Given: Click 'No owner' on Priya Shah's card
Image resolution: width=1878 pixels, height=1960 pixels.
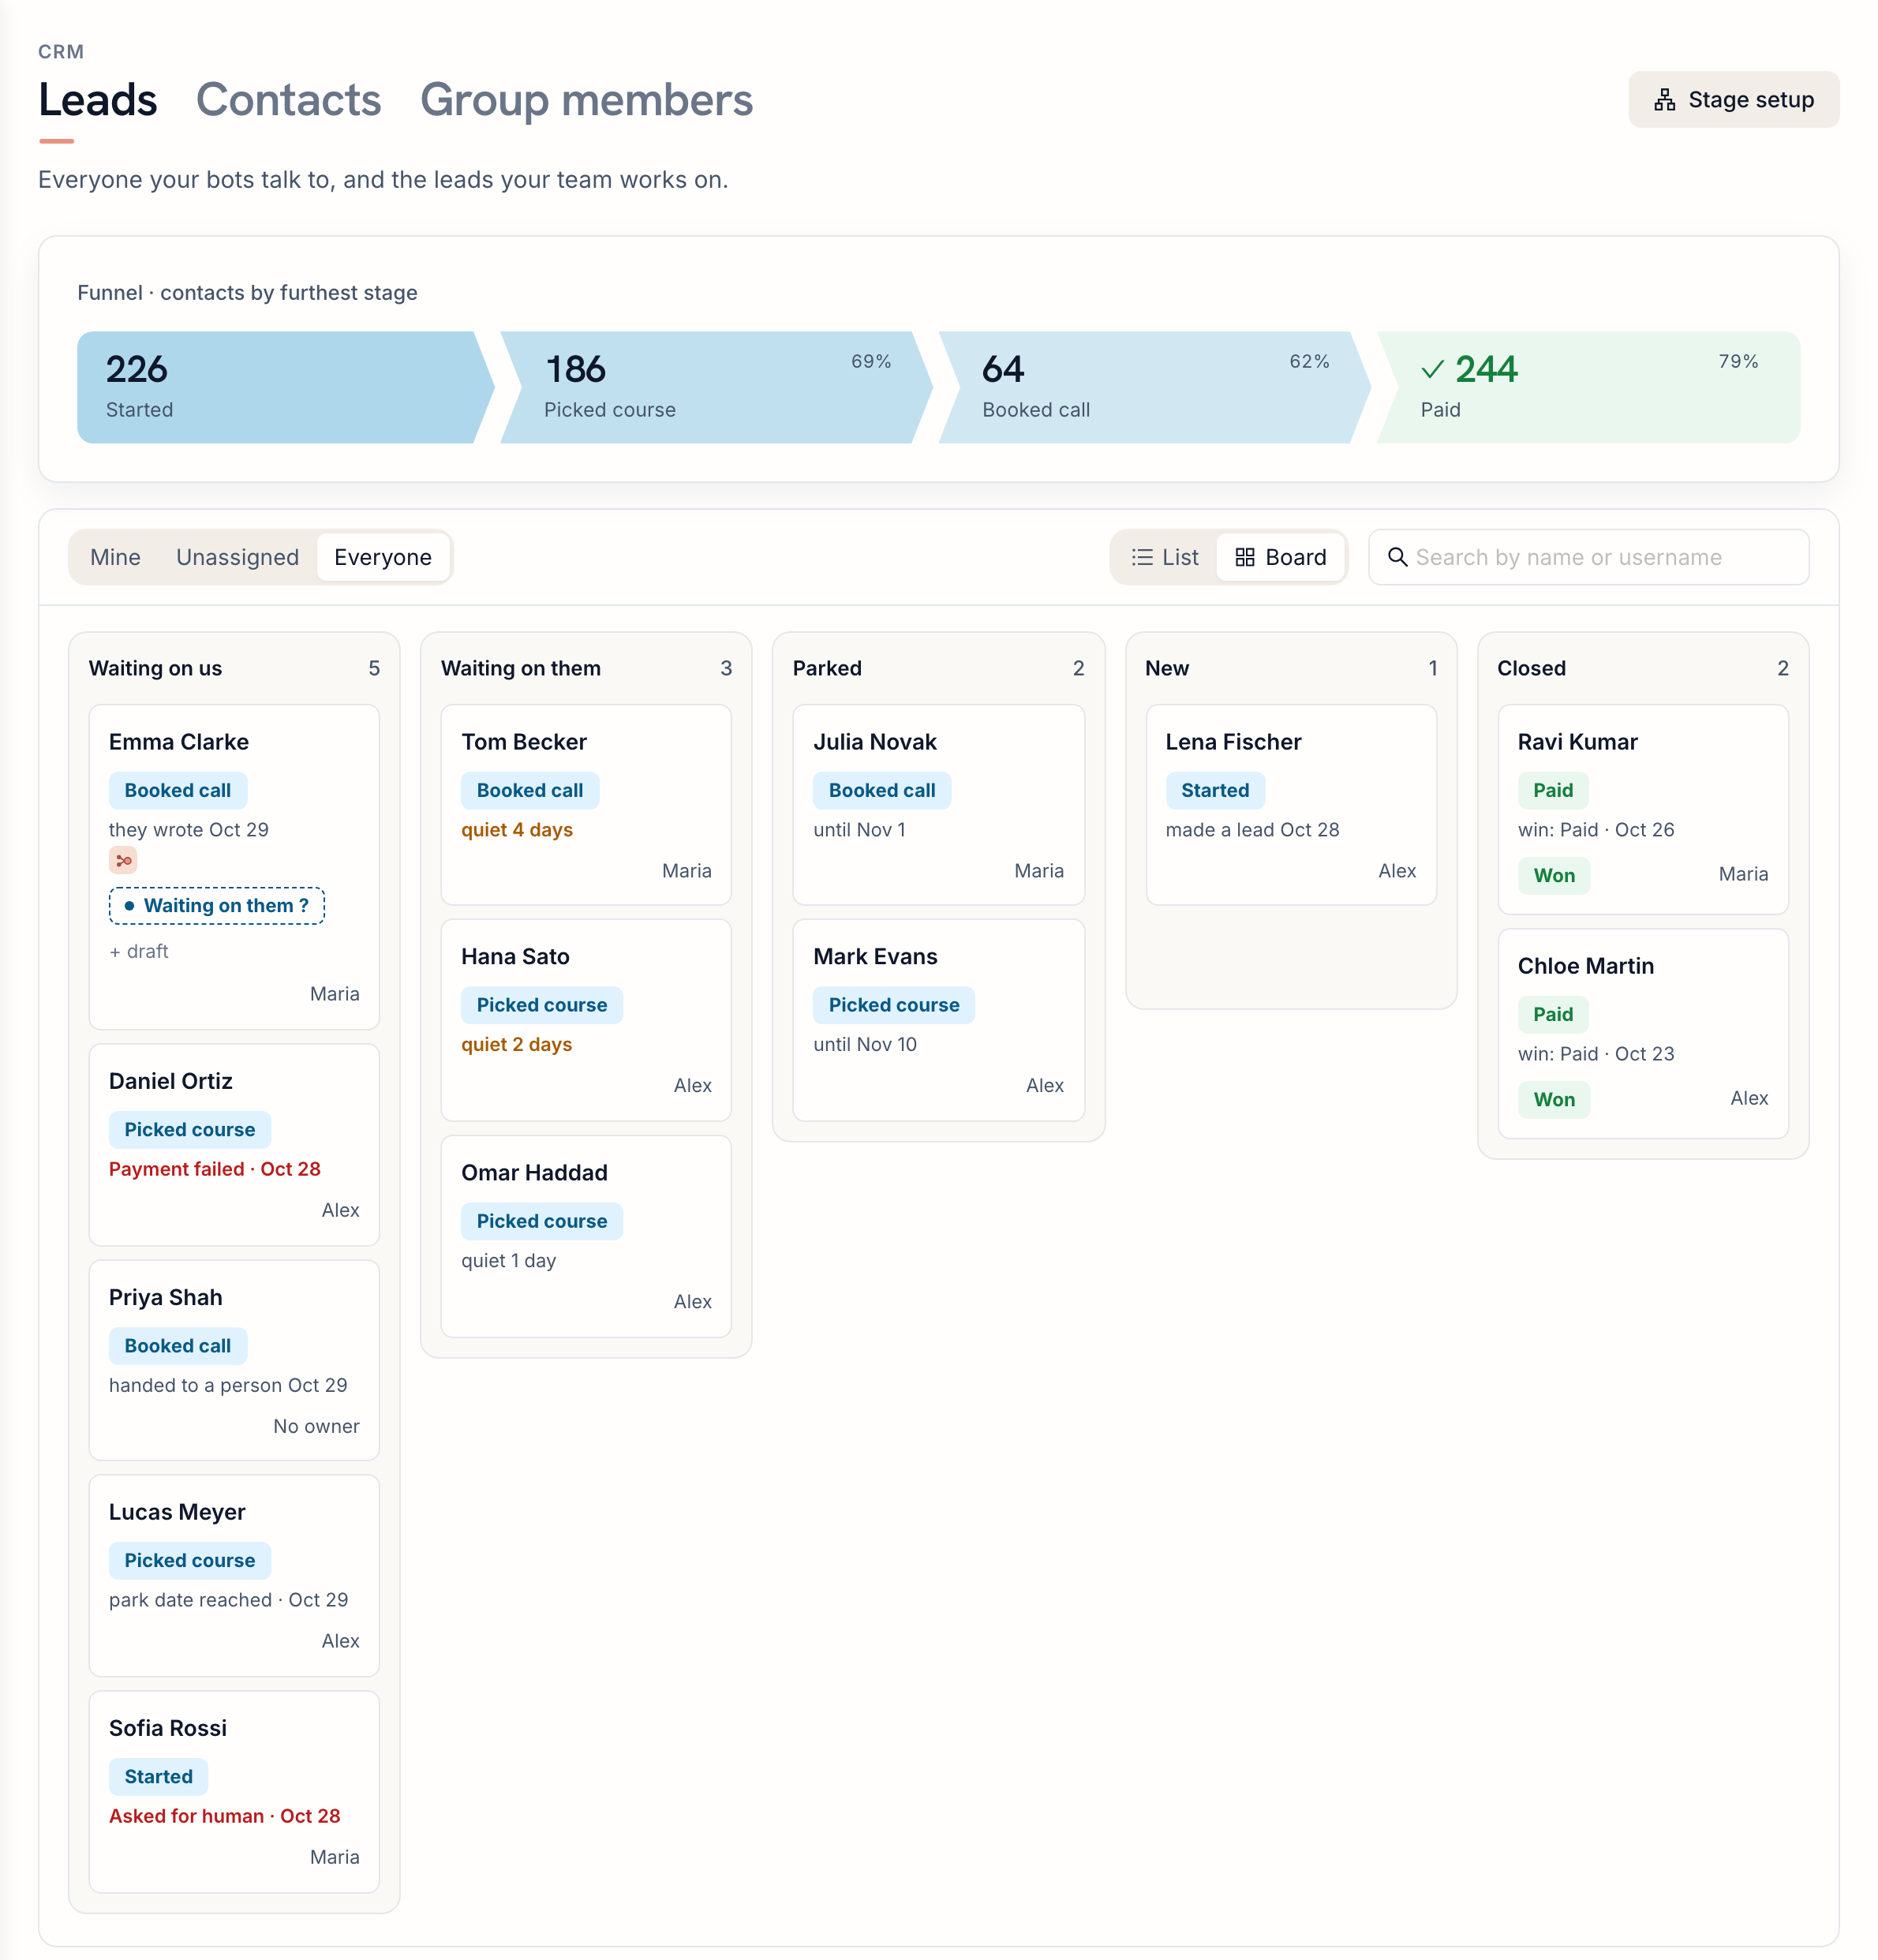Looking at the screenshot, I should click(x=316, y=1426).
